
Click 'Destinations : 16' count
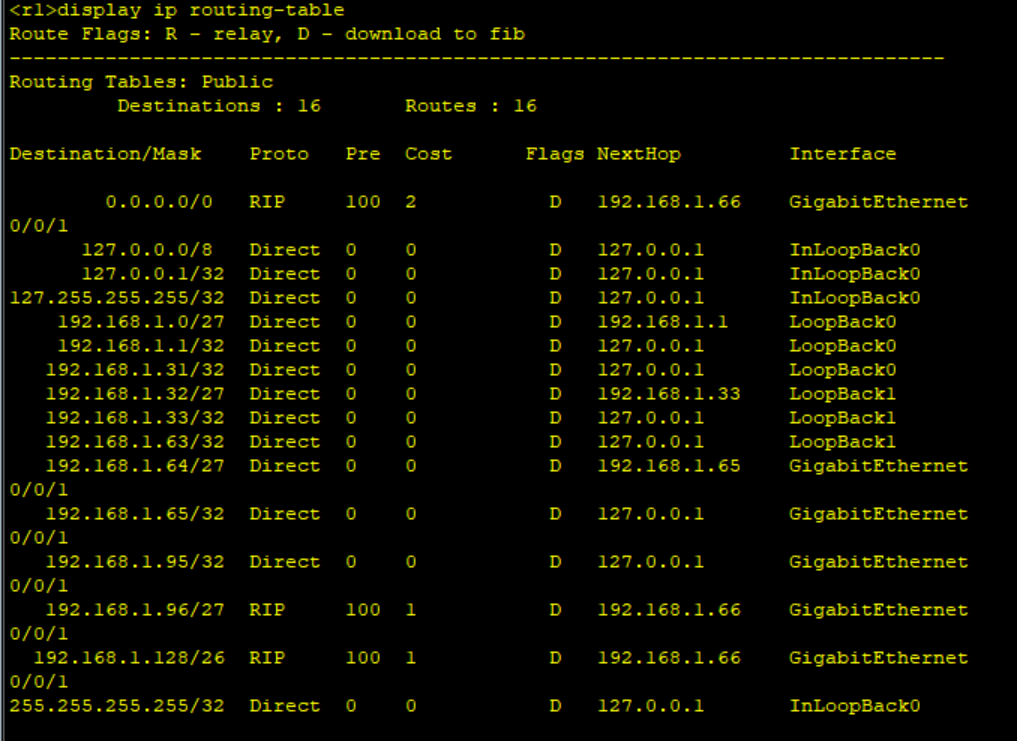(219, 106)
